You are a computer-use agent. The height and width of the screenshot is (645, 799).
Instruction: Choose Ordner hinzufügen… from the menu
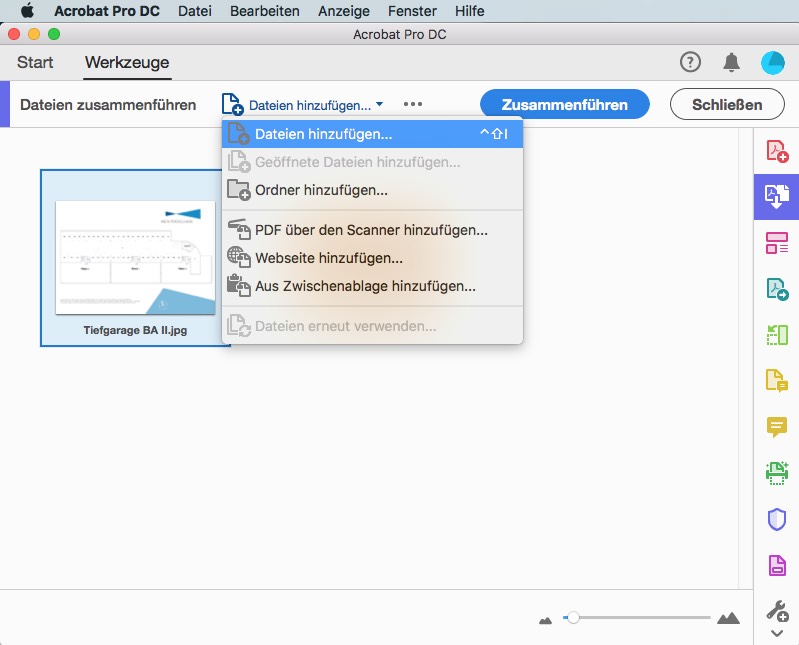(372, 190)
